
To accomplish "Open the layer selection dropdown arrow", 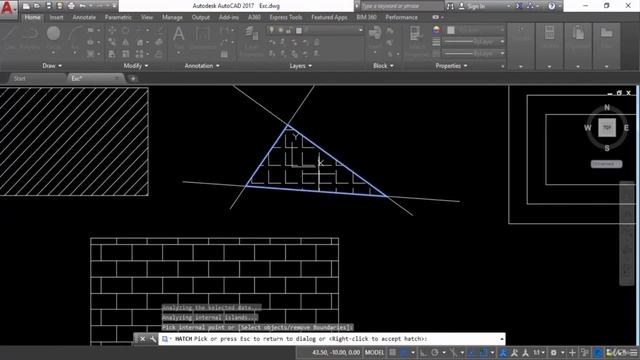I will [x=360, y=30].
